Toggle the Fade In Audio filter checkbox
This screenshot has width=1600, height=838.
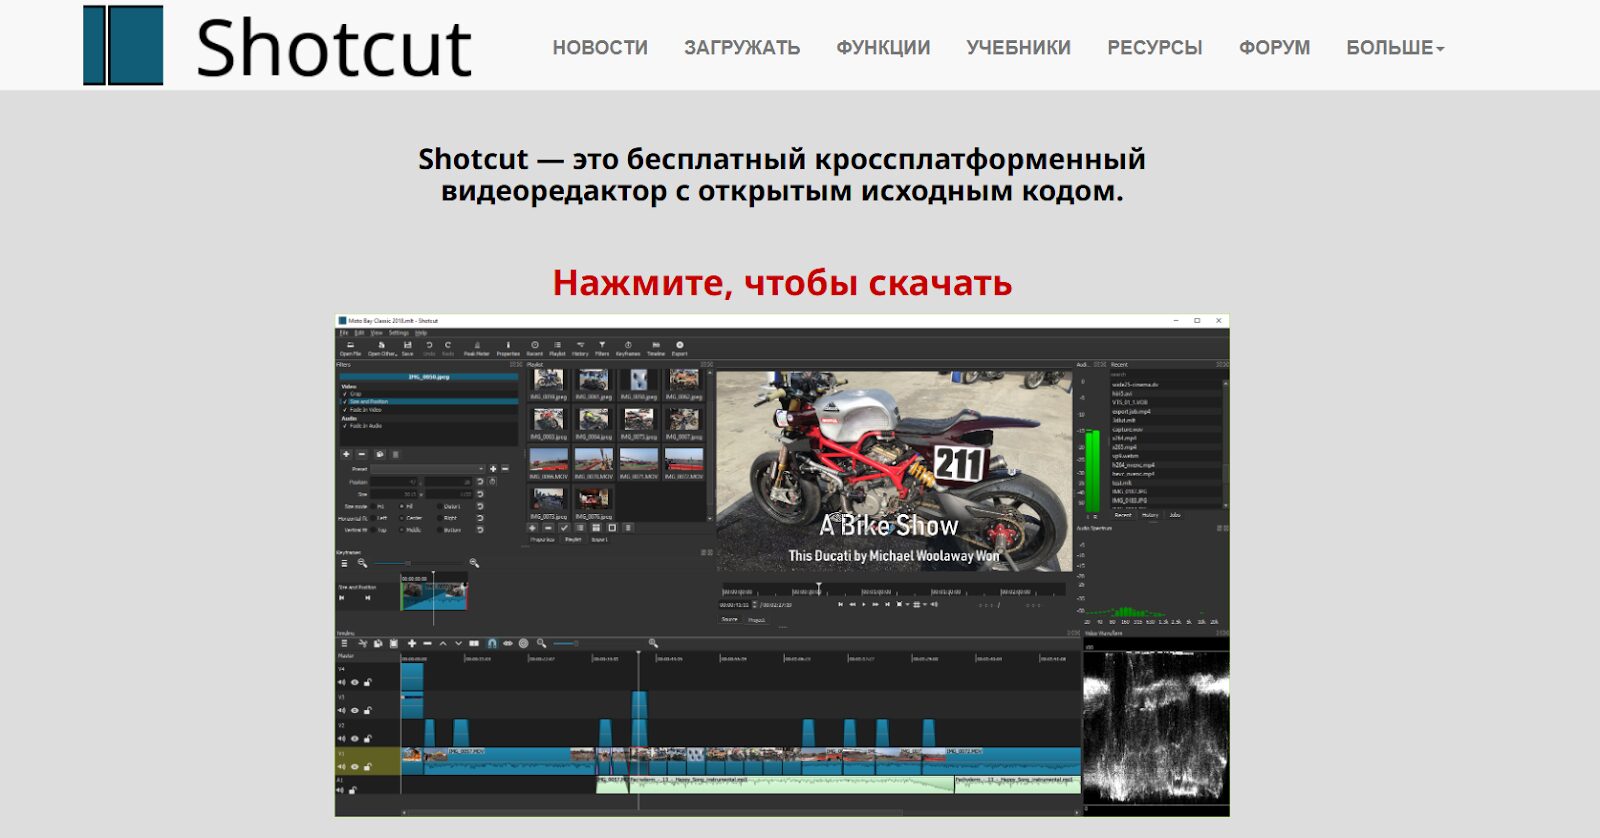point(344,426)
